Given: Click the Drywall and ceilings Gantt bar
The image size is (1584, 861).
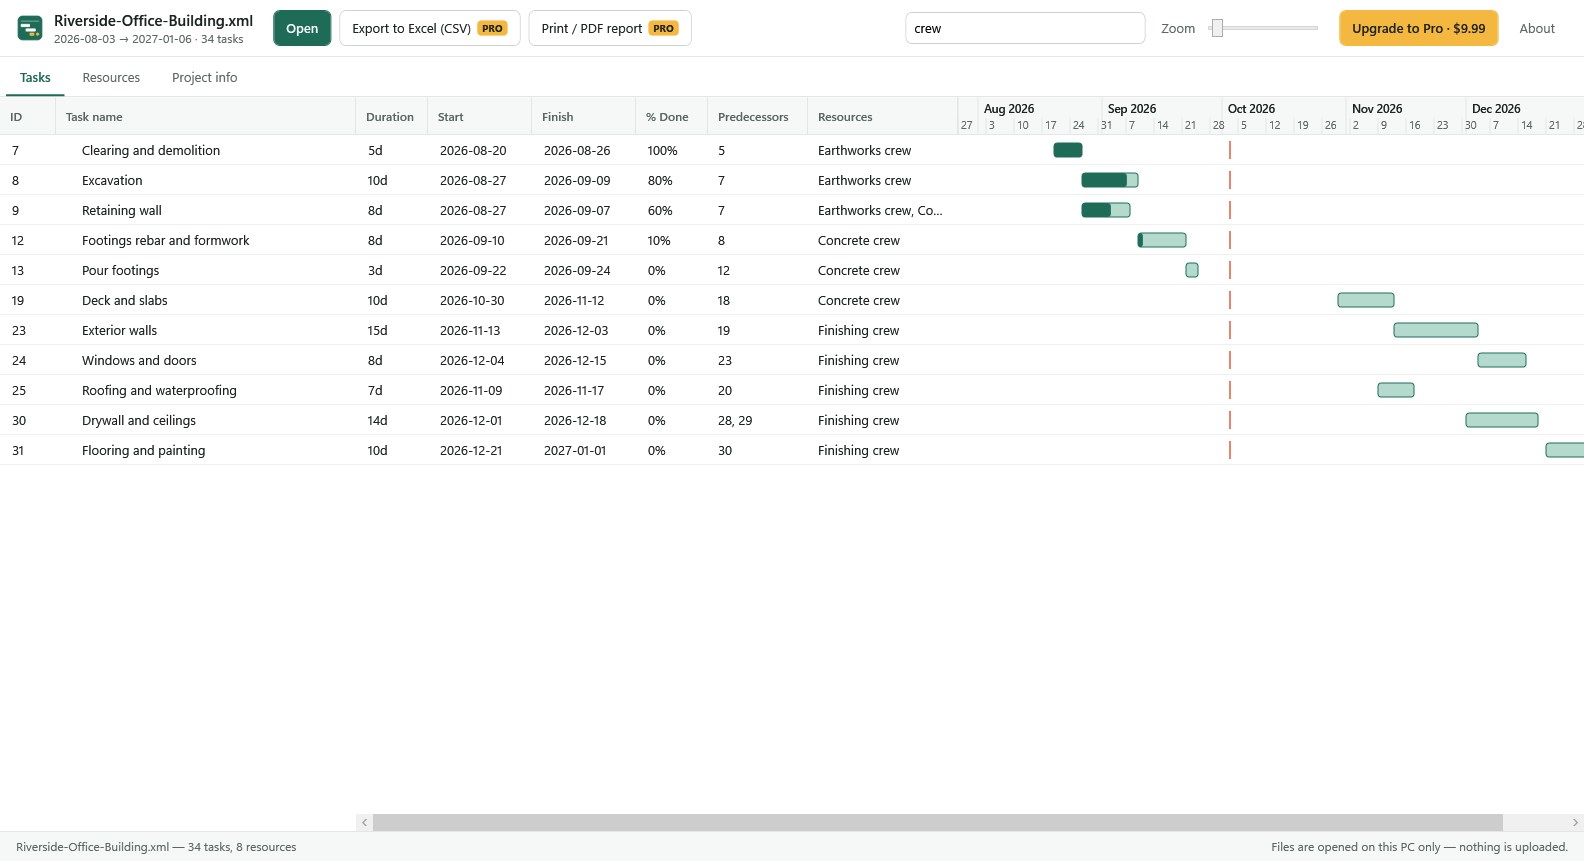Looking at the screenshot, I should 1502,420.
